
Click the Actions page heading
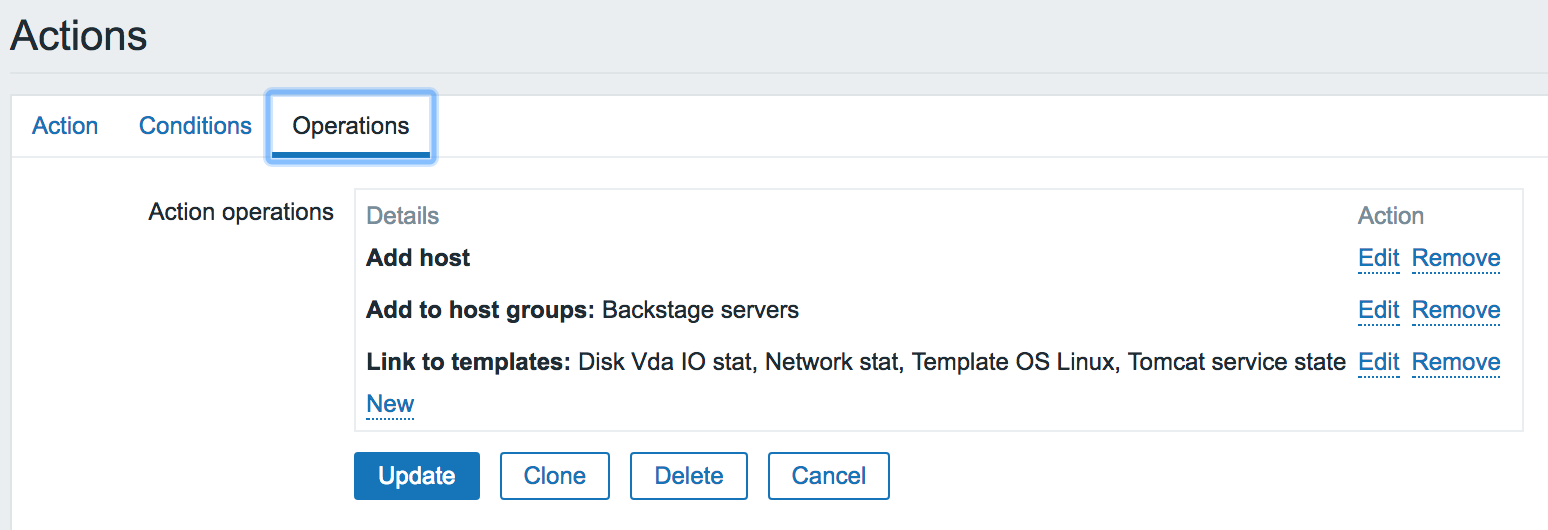pyautogui.click(x=79, y=36)
